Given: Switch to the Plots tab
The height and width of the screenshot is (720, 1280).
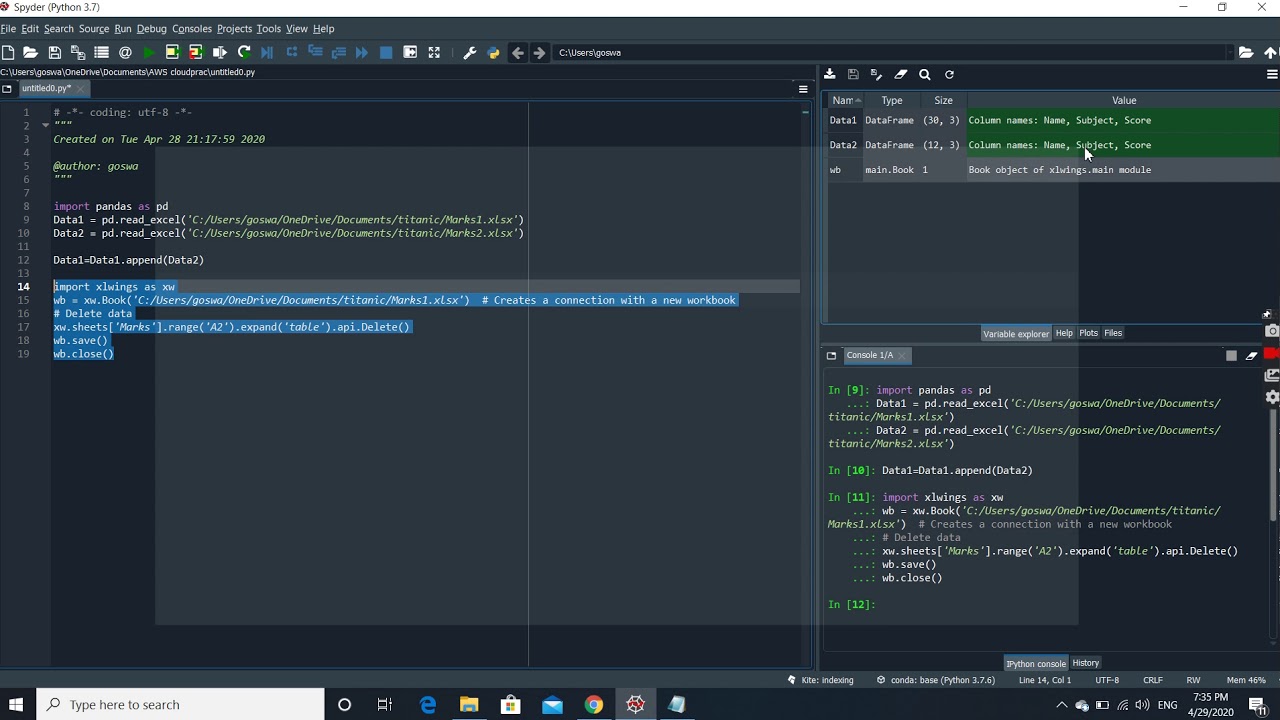Looking at the screenshot, I should [1088, 333].
